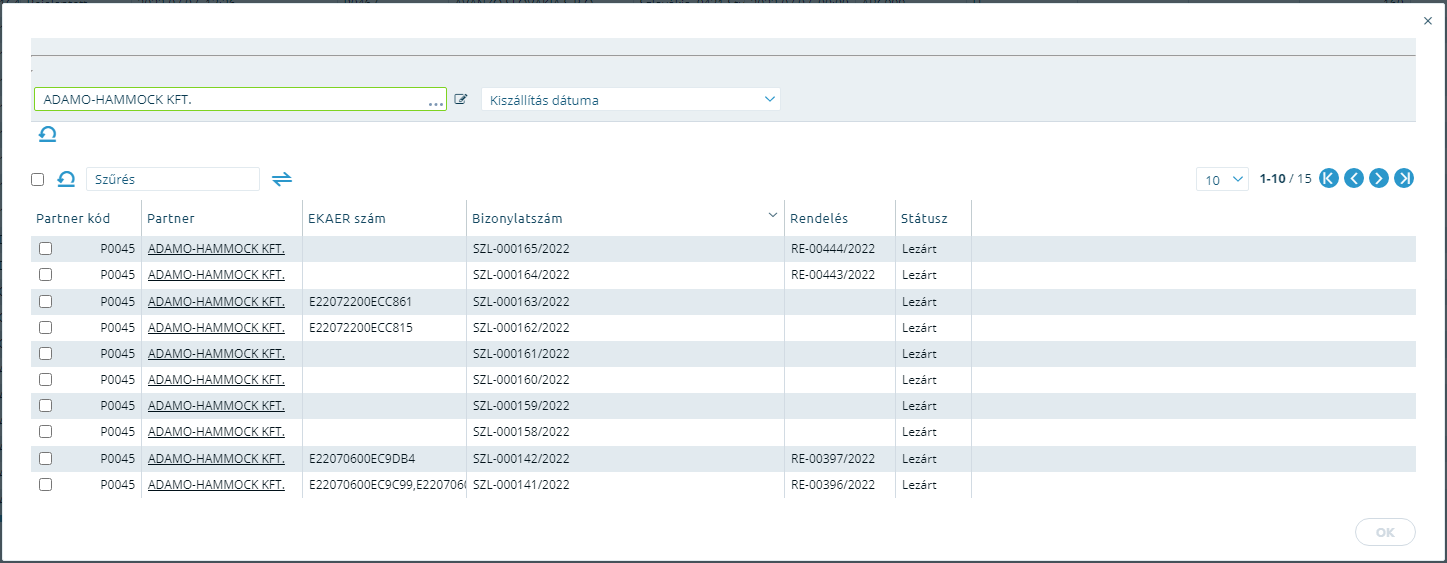This screenshot has width=1447, height=563.
Task: Click the OK button
Action: click(x=1385, y=532)
